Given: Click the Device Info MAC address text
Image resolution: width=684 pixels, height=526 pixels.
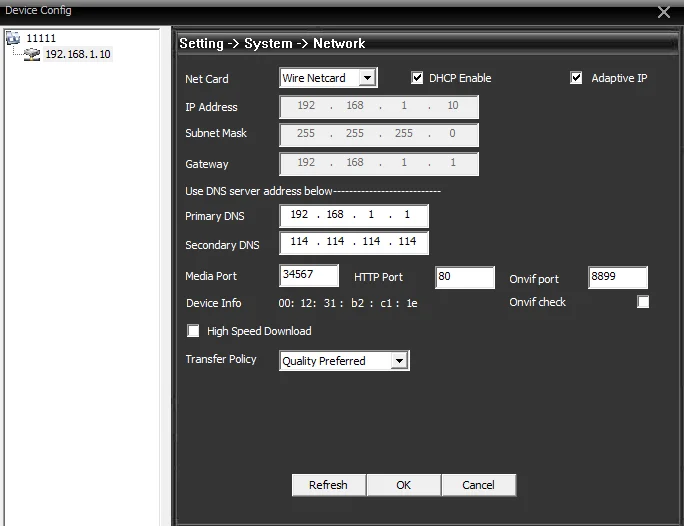Looking at the screenshot, I should (348, 303).
